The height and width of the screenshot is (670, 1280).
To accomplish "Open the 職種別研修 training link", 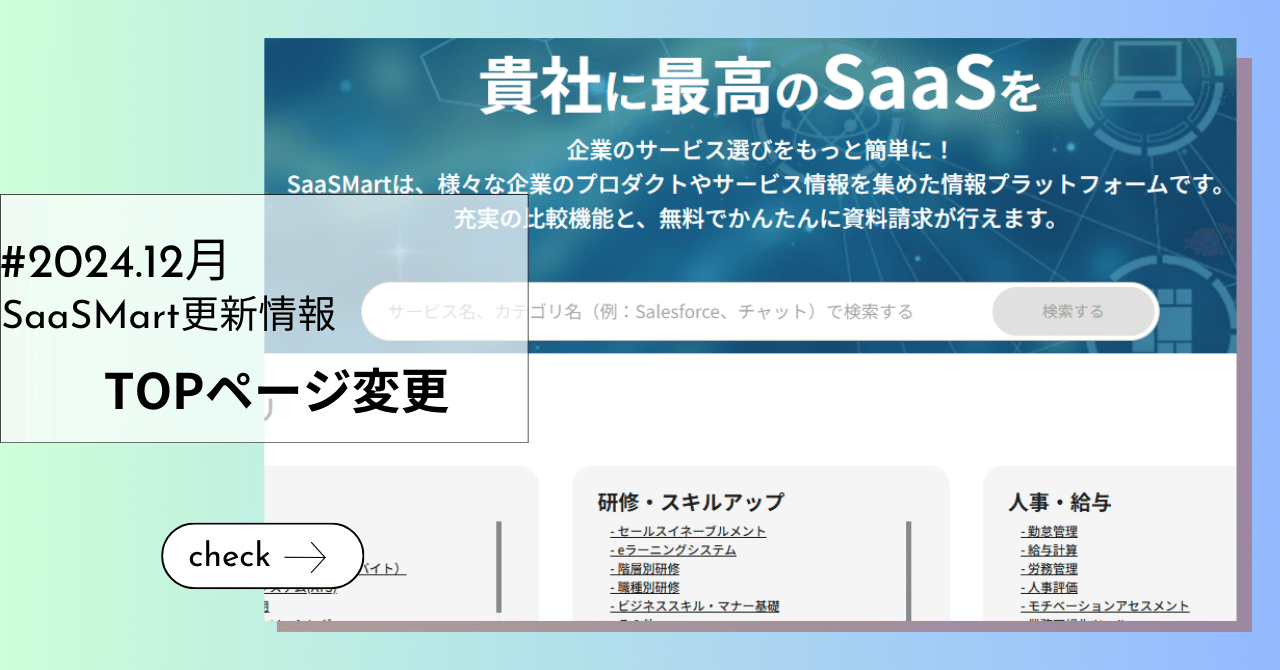I will coord(648,588).
